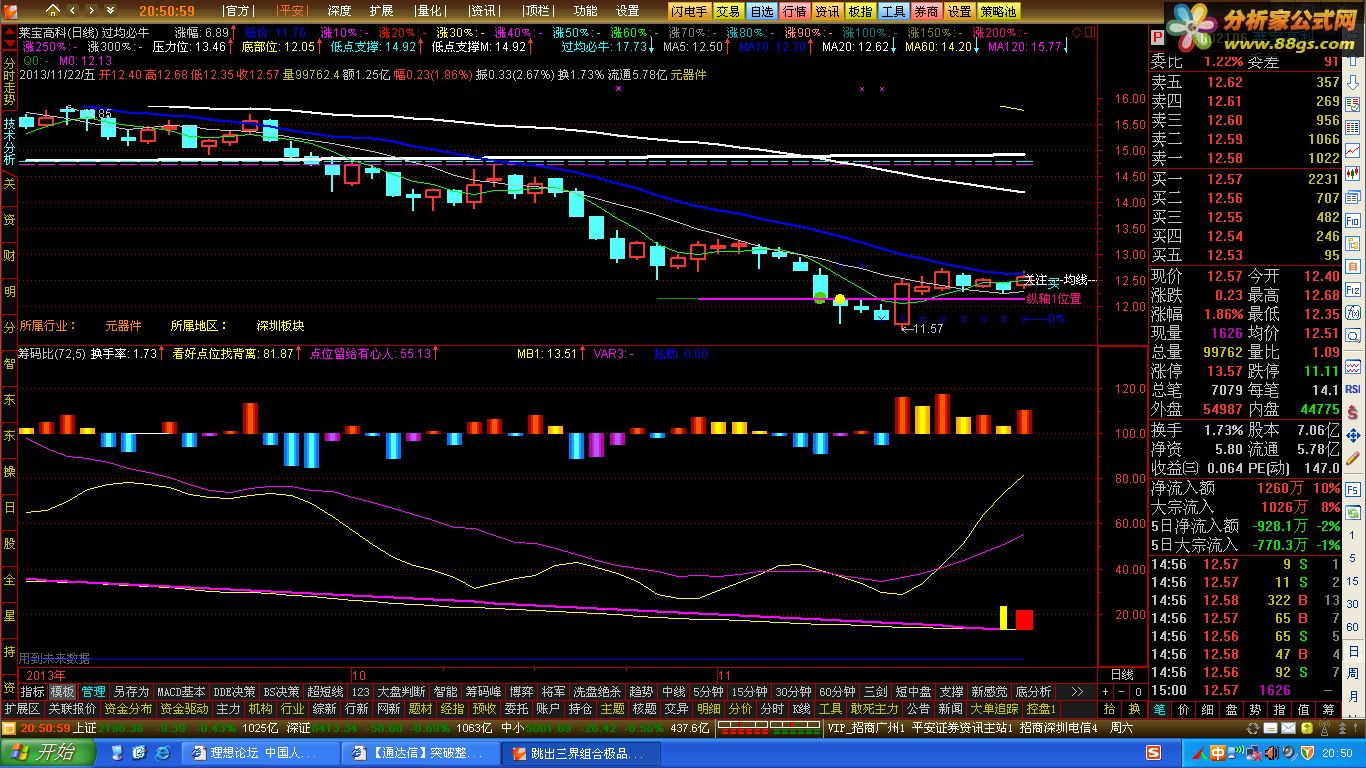Image resolution: width=1366 pixels, height=768 pixels.
Task: Switch to the 60分钟 period tab
Action: pos(837,691)
